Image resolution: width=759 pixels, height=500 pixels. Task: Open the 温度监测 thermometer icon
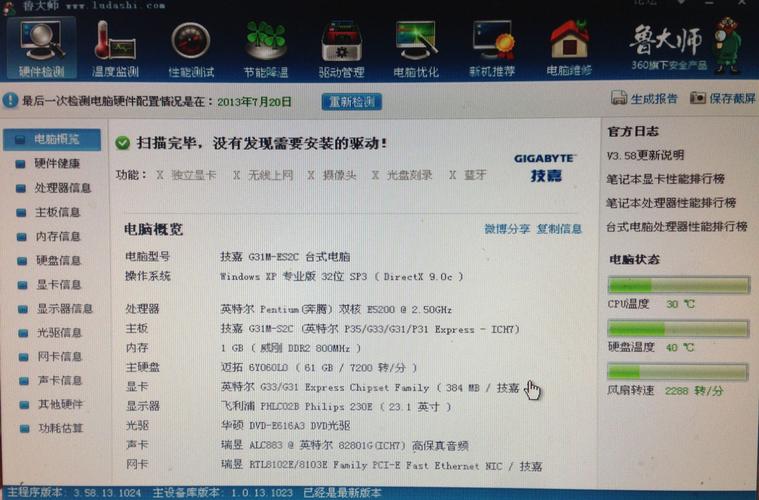(115, 49)
